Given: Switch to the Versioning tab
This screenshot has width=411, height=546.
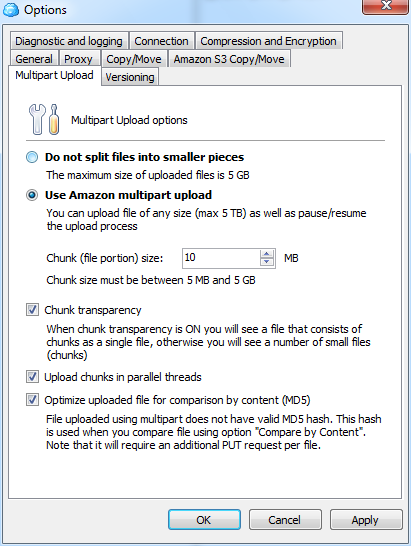Looking at the screenshot, I should [130, 77].
